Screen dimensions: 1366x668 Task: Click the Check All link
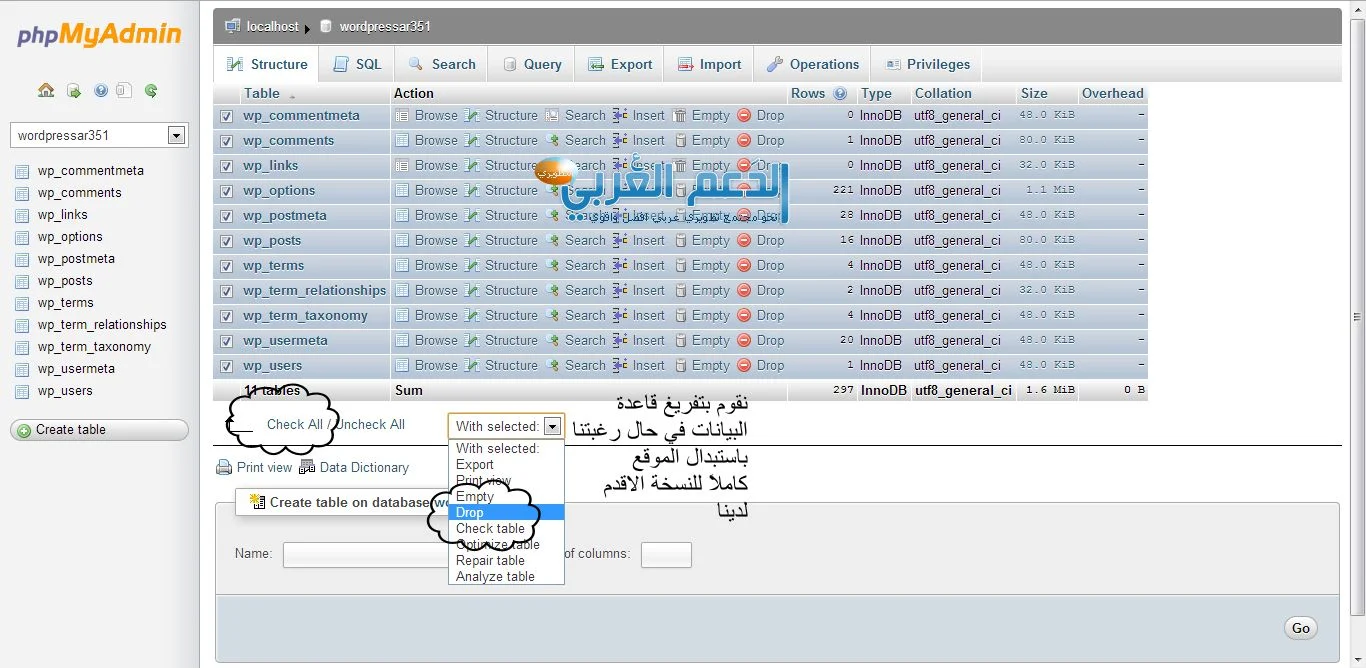[294, 424]
